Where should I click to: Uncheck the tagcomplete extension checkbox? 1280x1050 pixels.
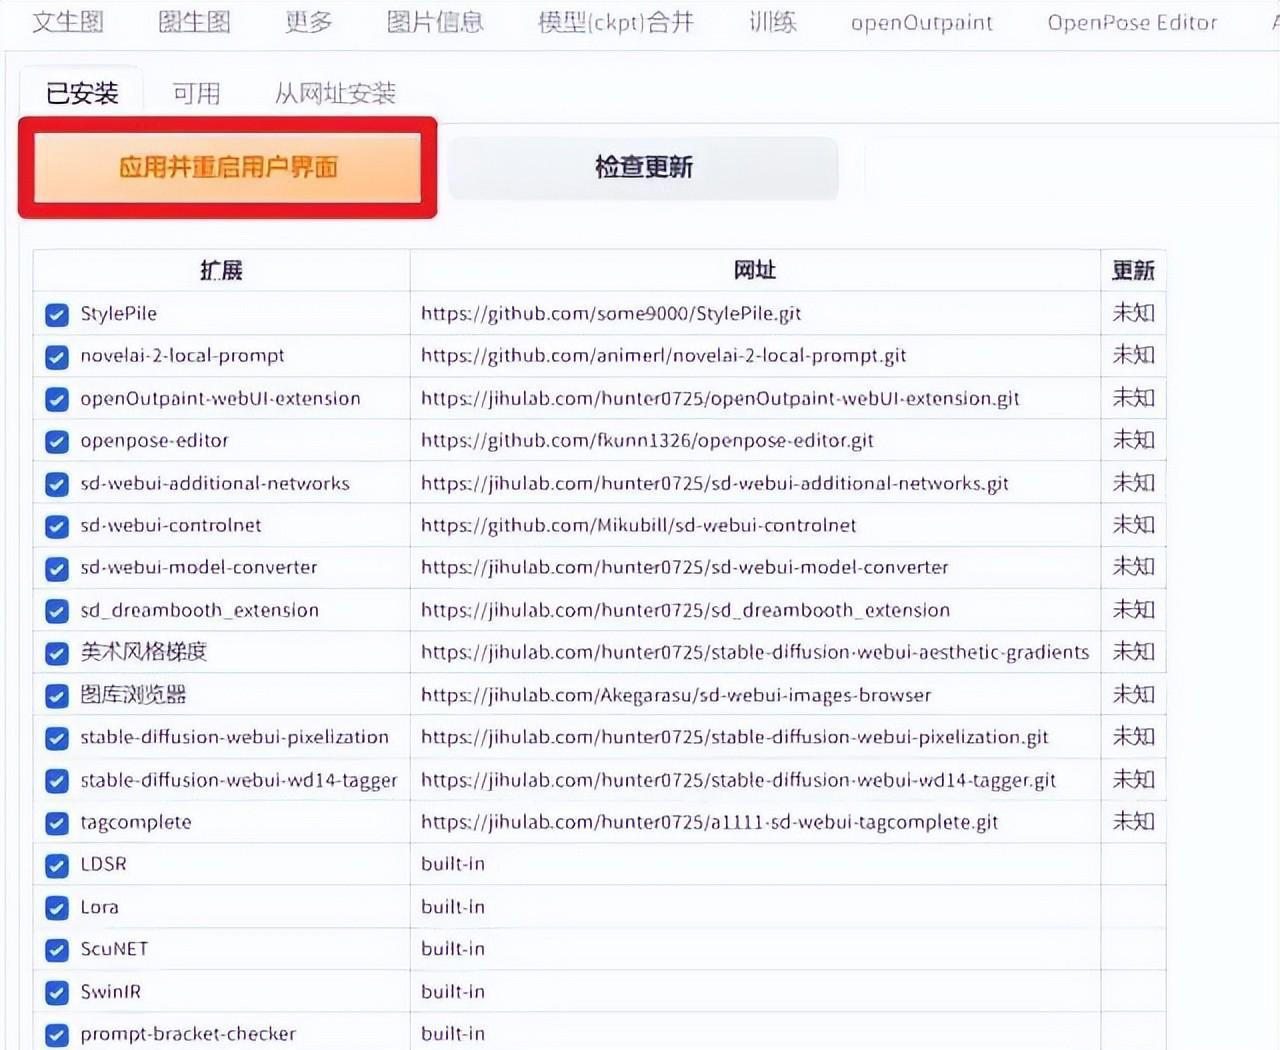click(x=57, y=824)
